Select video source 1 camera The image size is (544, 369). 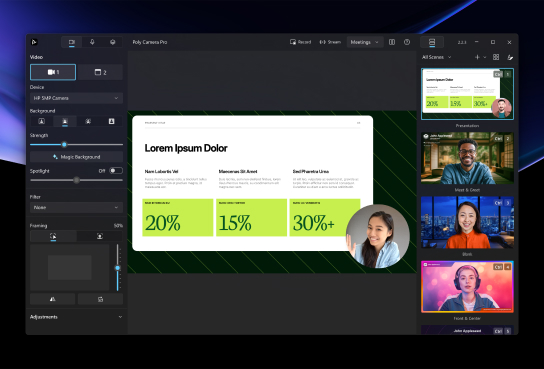tap(53, 72)
